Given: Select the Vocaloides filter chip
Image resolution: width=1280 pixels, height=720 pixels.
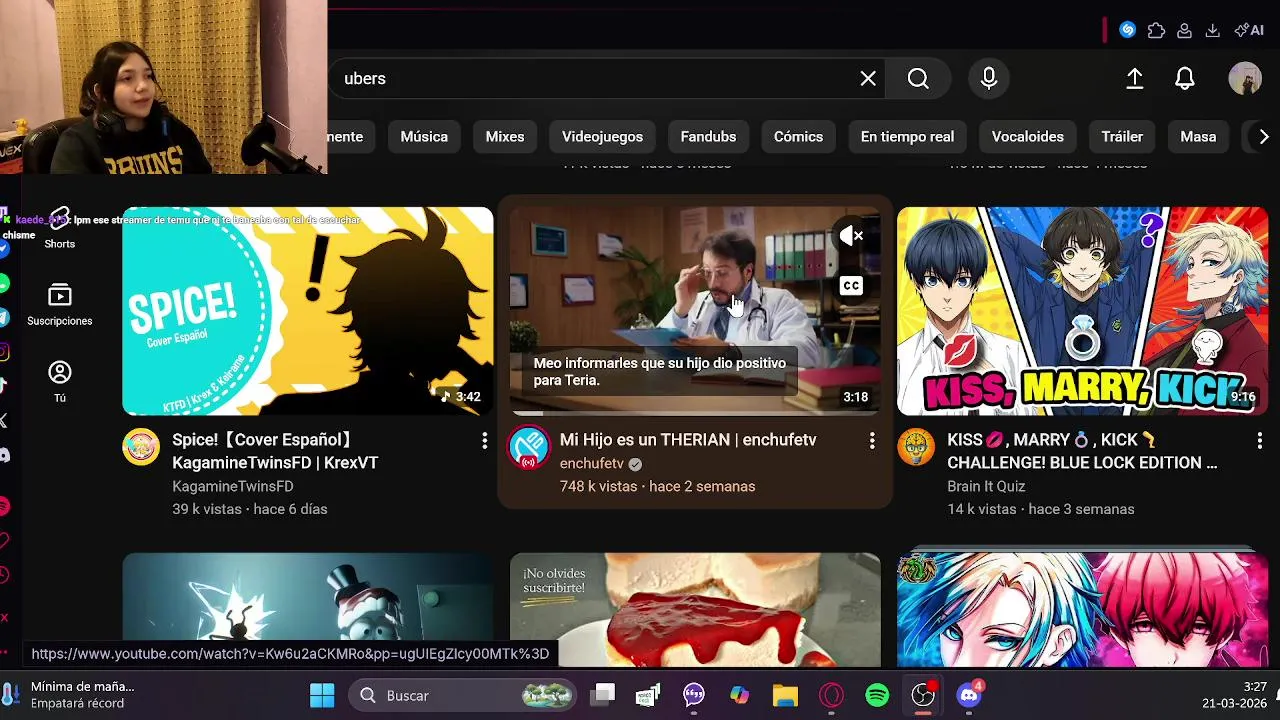Looking at the screenshot, I should (1028, 137).
